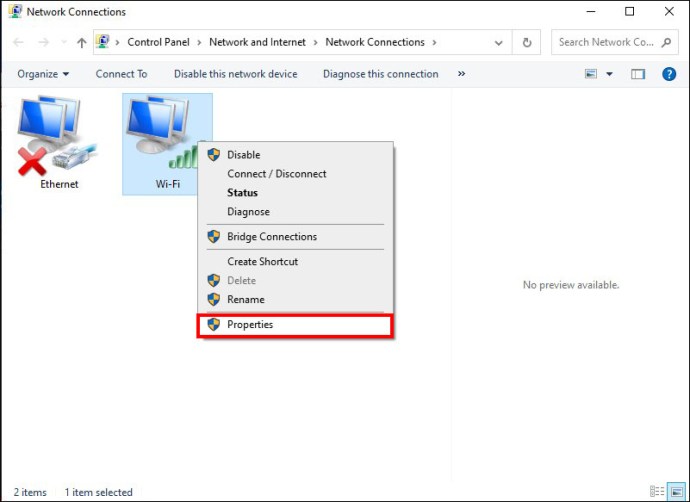
Task: Expand the address bar history dropdown
Action: (499, 43)
